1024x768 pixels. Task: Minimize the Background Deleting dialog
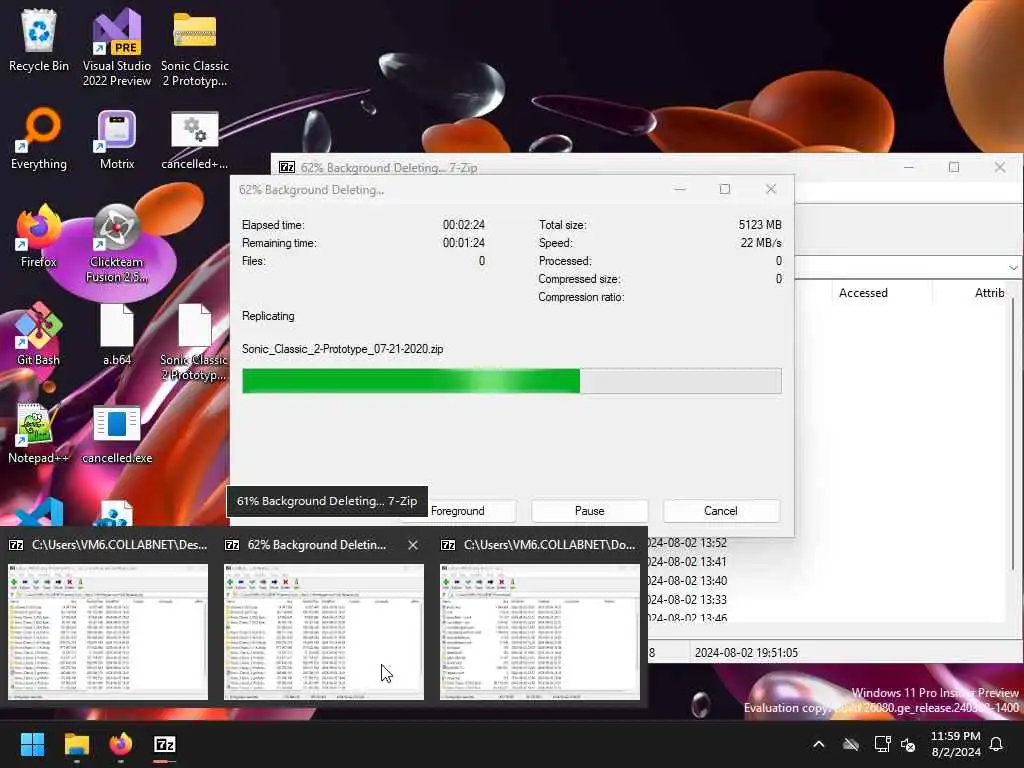pyautogui.click(x=680, y=189)
